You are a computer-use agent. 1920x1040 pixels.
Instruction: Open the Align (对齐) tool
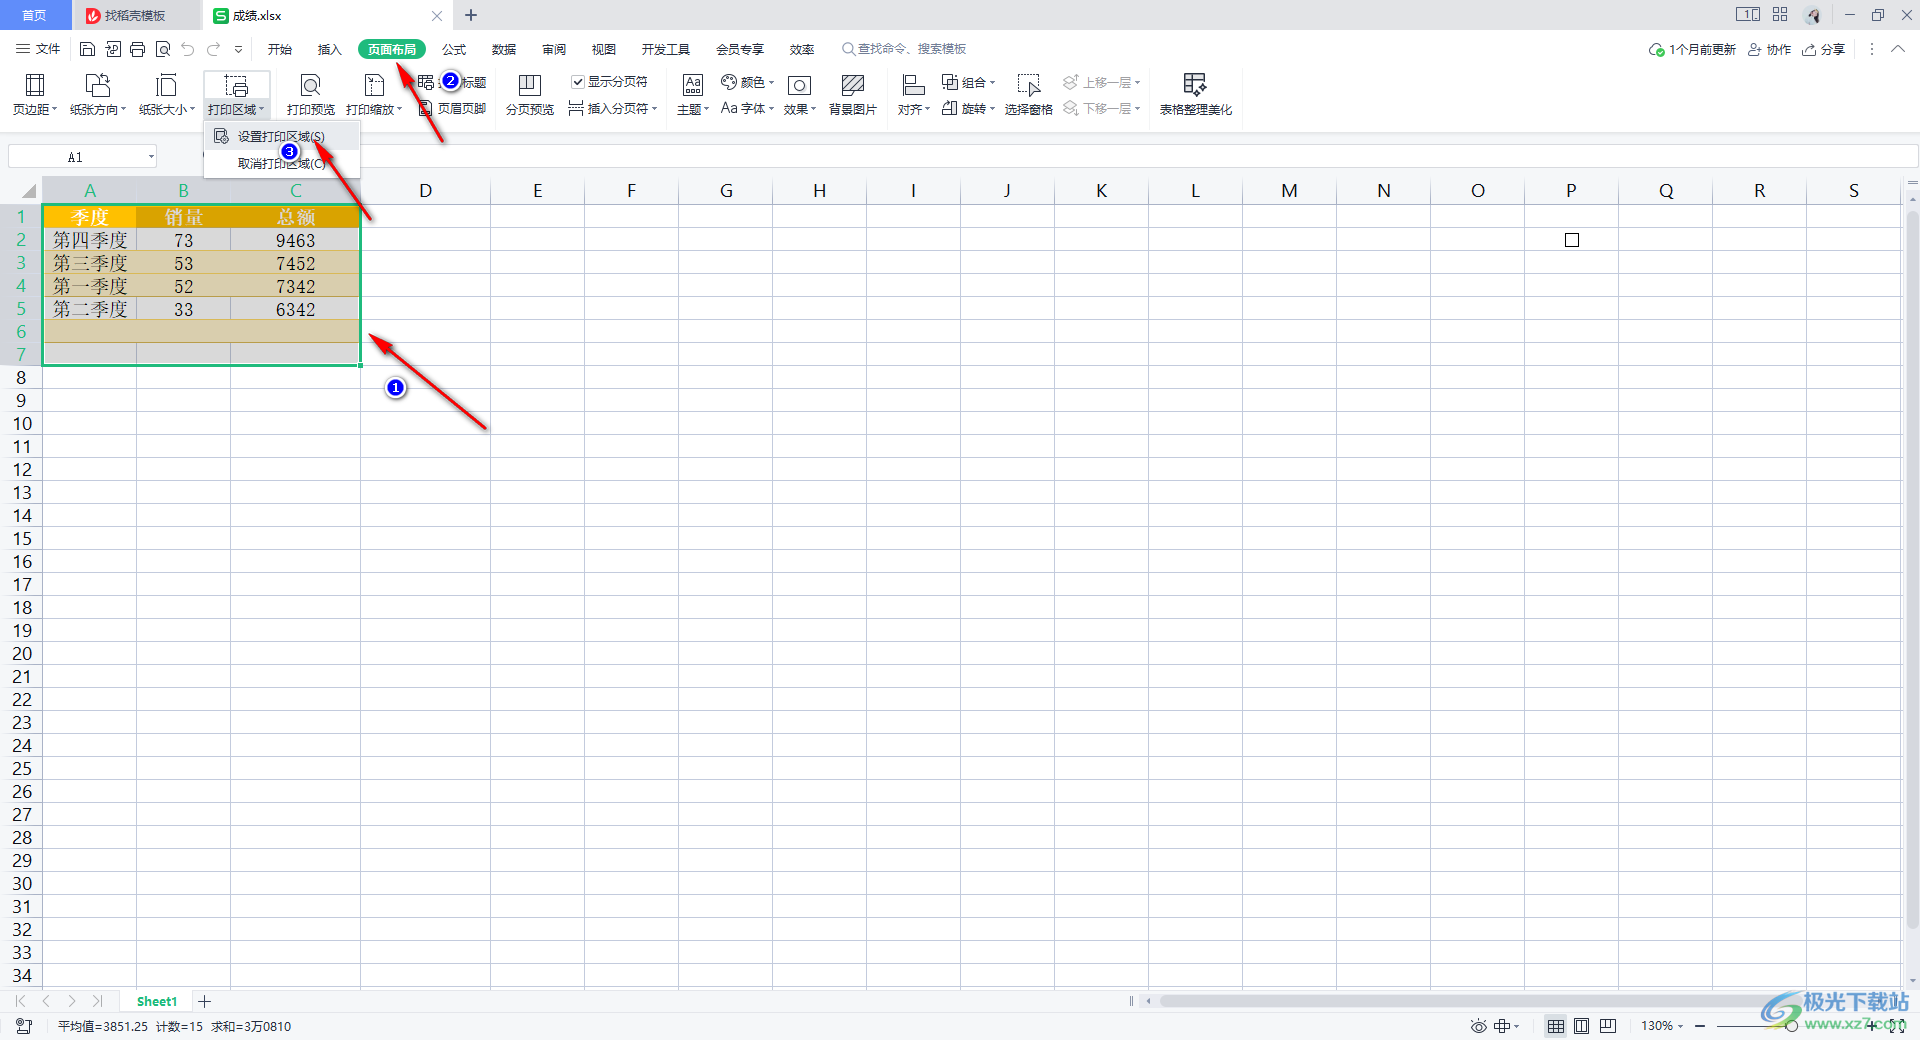click(913, 95)
